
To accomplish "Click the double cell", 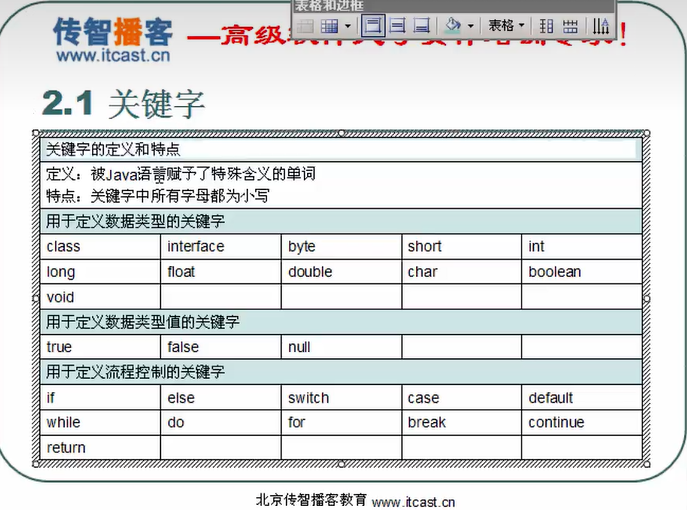I will [341, 272].
